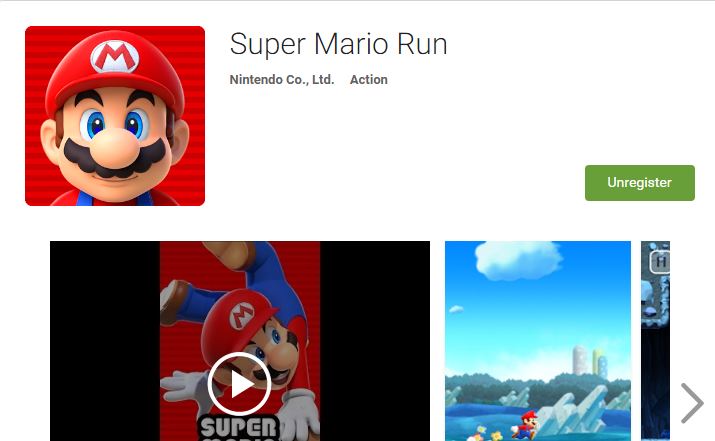Click the M emblem on app icon cap
Viewport: 715px width, 441px height.
(x=114, y=57)
